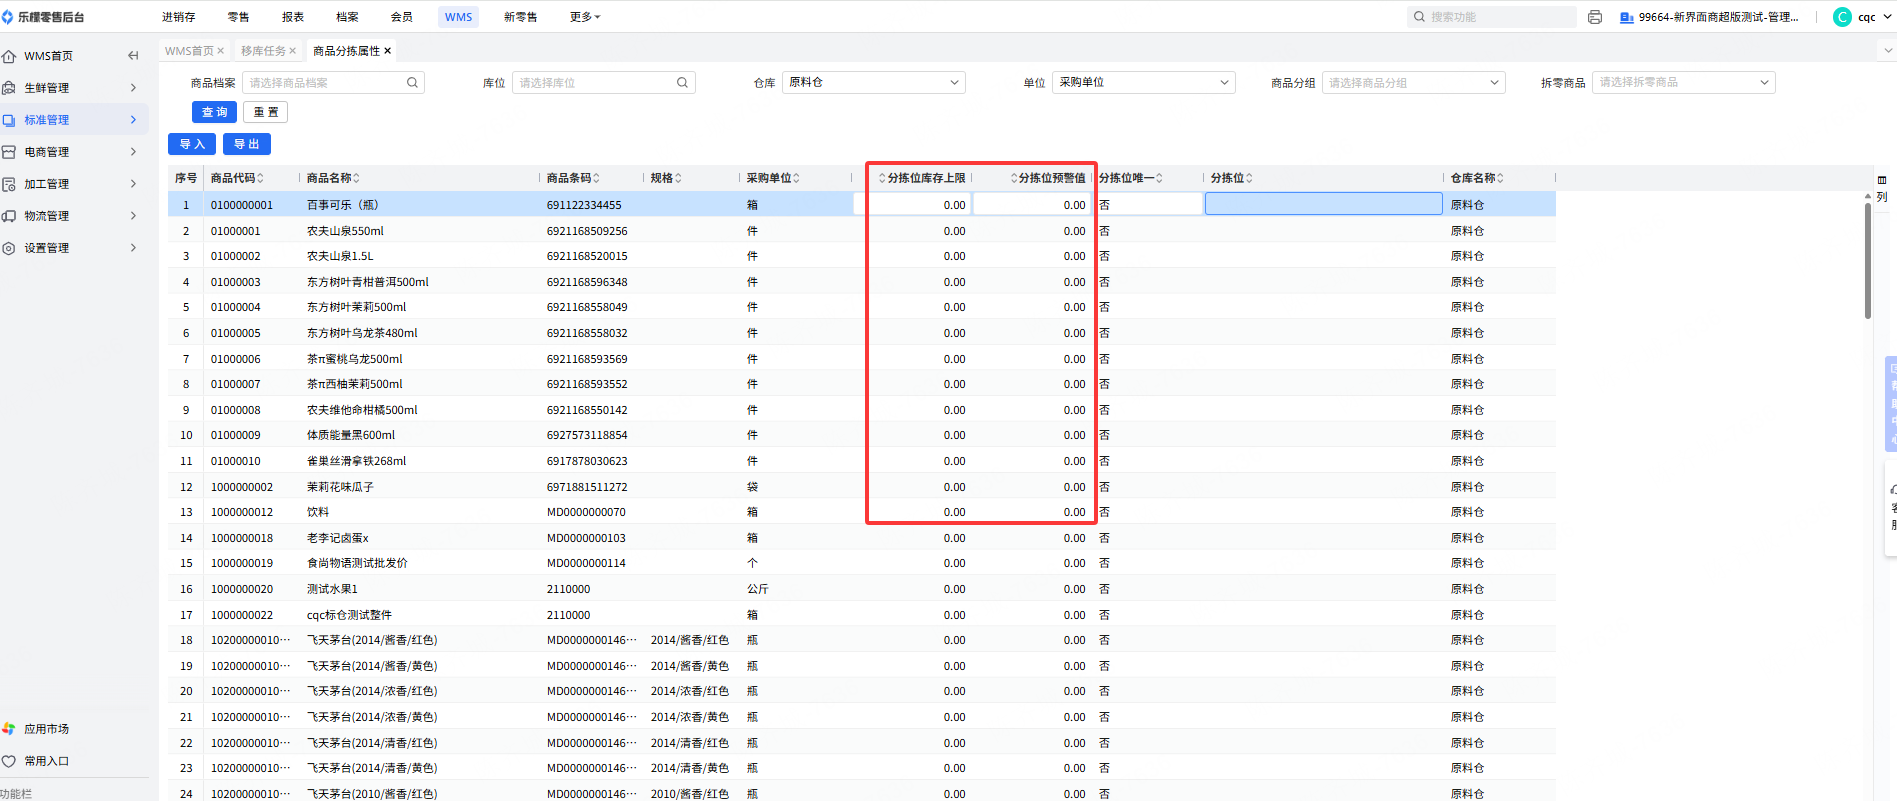Open the 拆零商品 dropdown
This screenshot has height=801, width=1897.
tap(1683, 83)
